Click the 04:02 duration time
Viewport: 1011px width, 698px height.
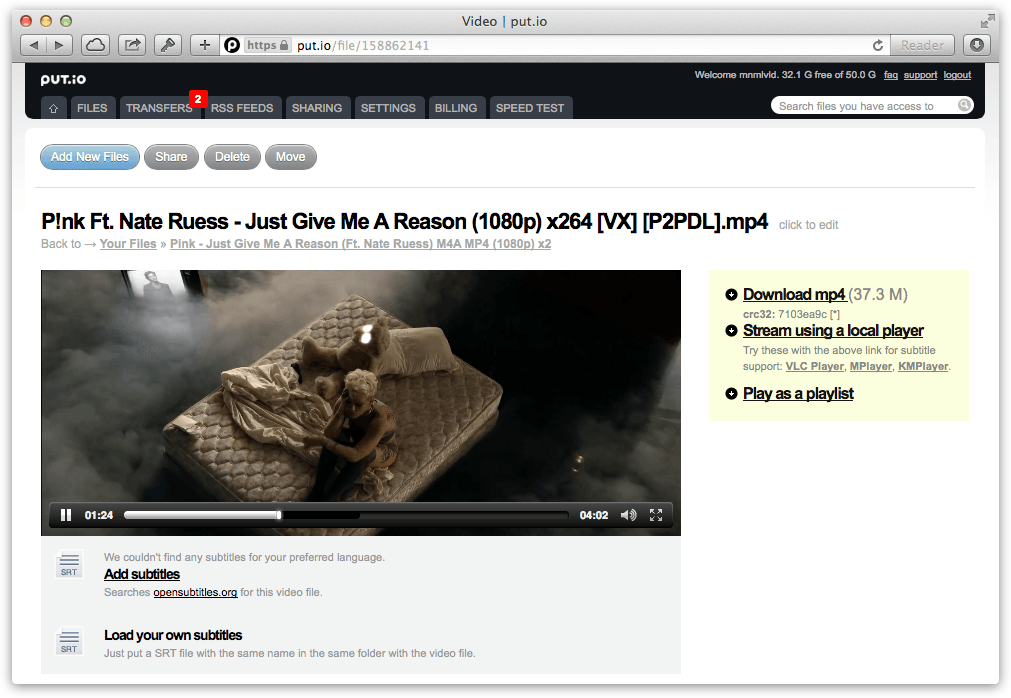(x=593, y=515)
